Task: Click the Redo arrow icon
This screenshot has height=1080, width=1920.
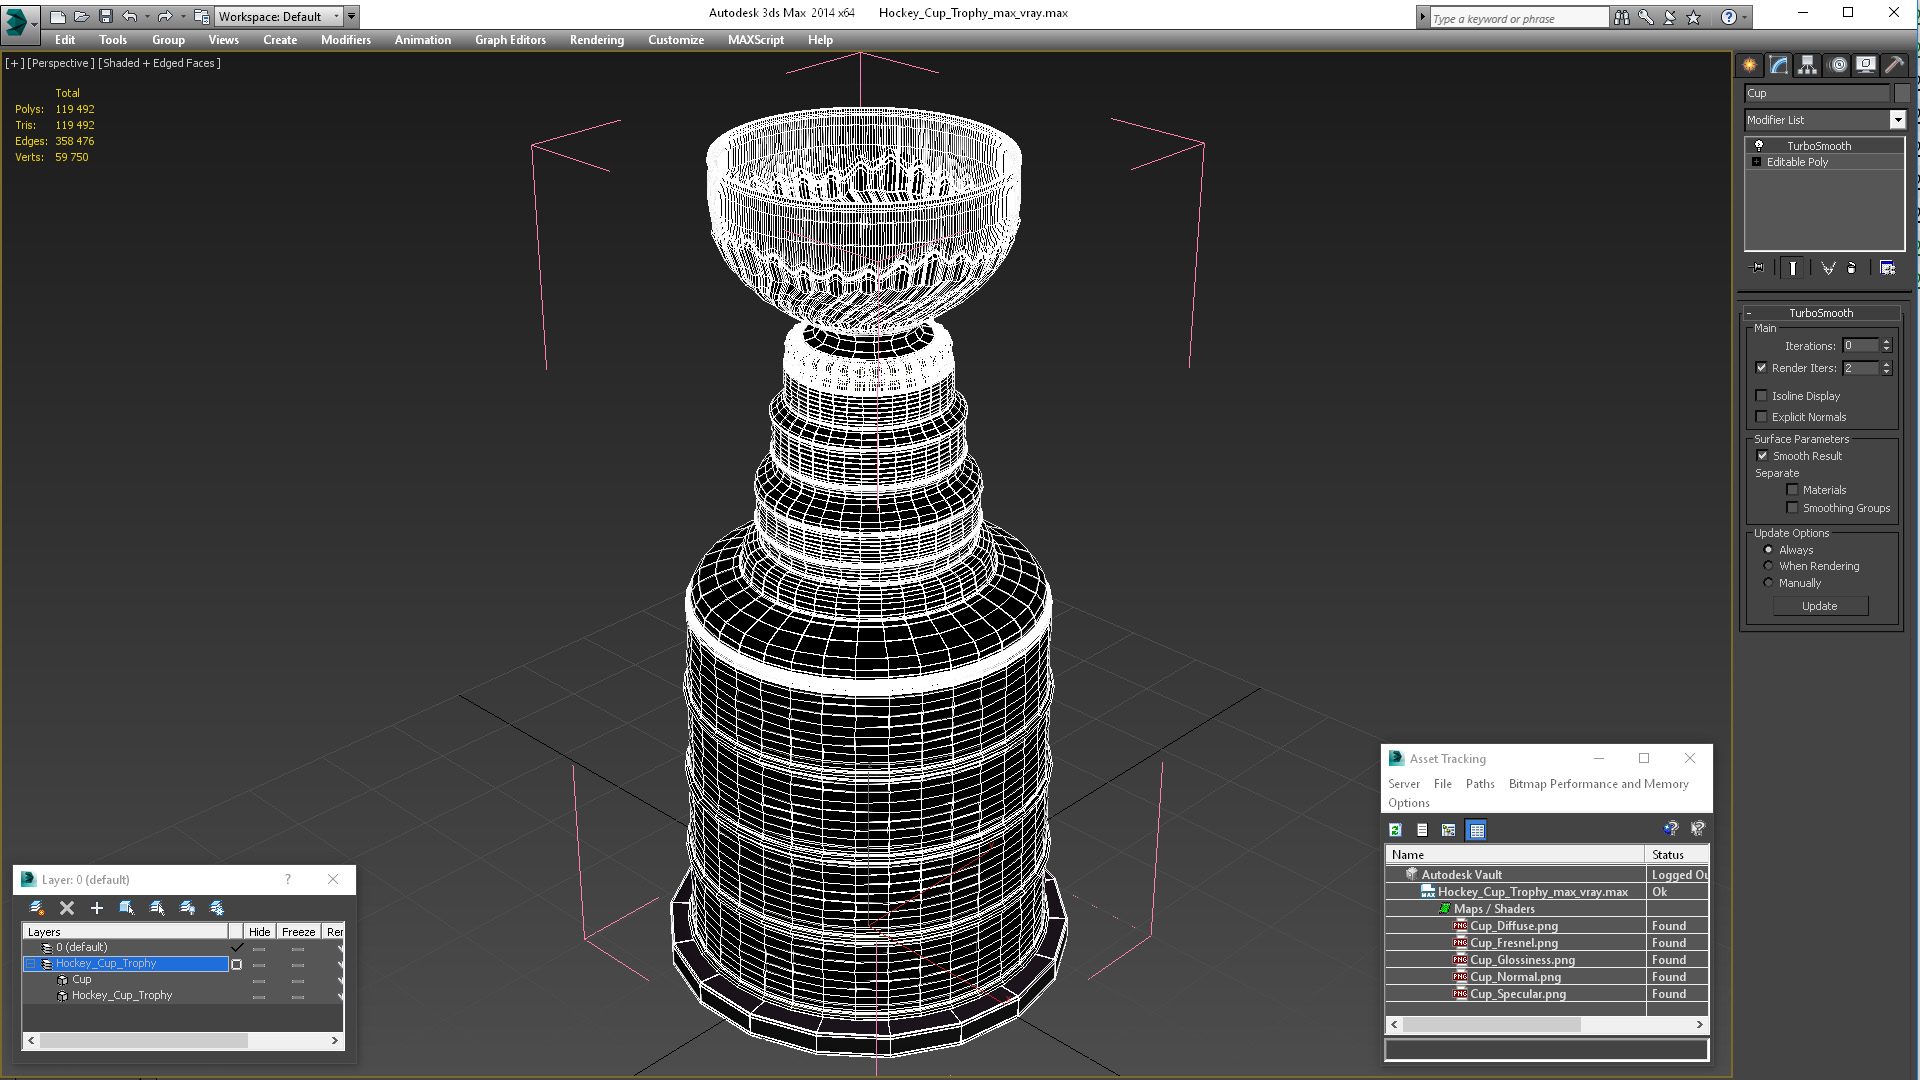Action: point(165,16)
